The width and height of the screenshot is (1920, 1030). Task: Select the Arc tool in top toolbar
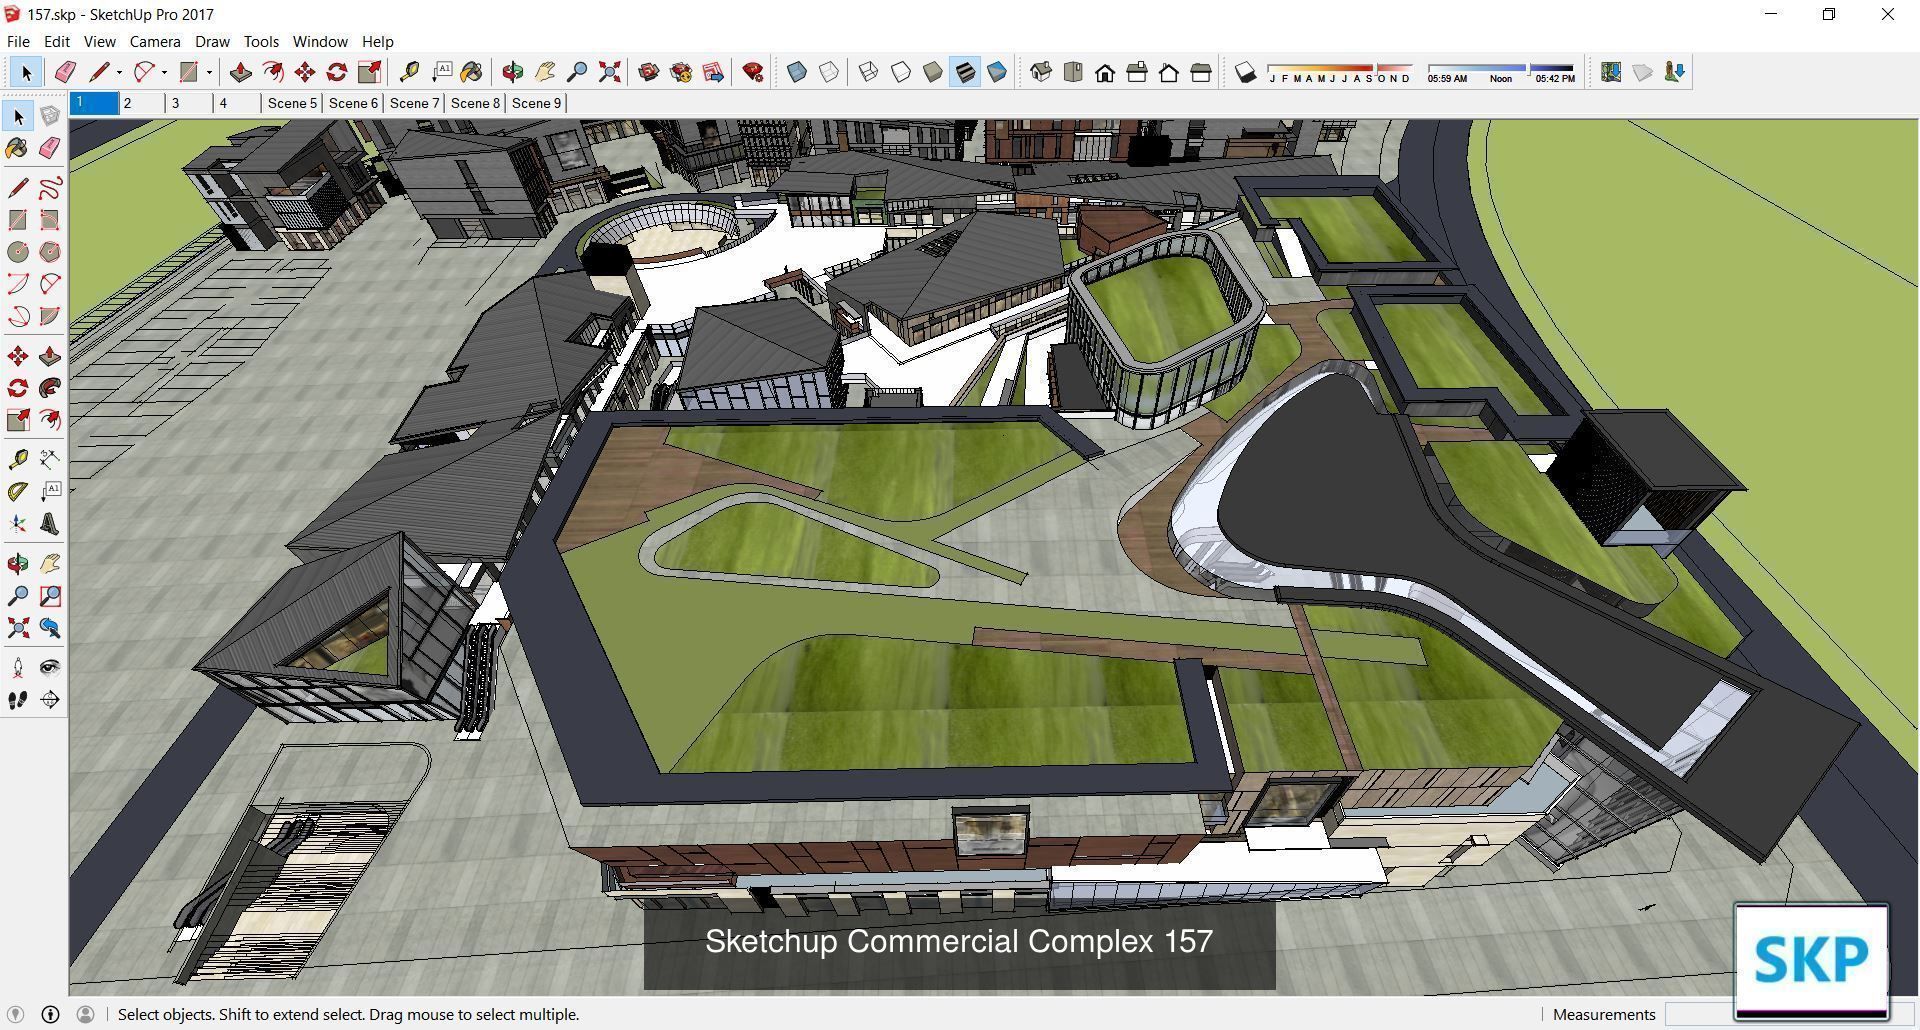pyautogui.click(x=144, y=72)
